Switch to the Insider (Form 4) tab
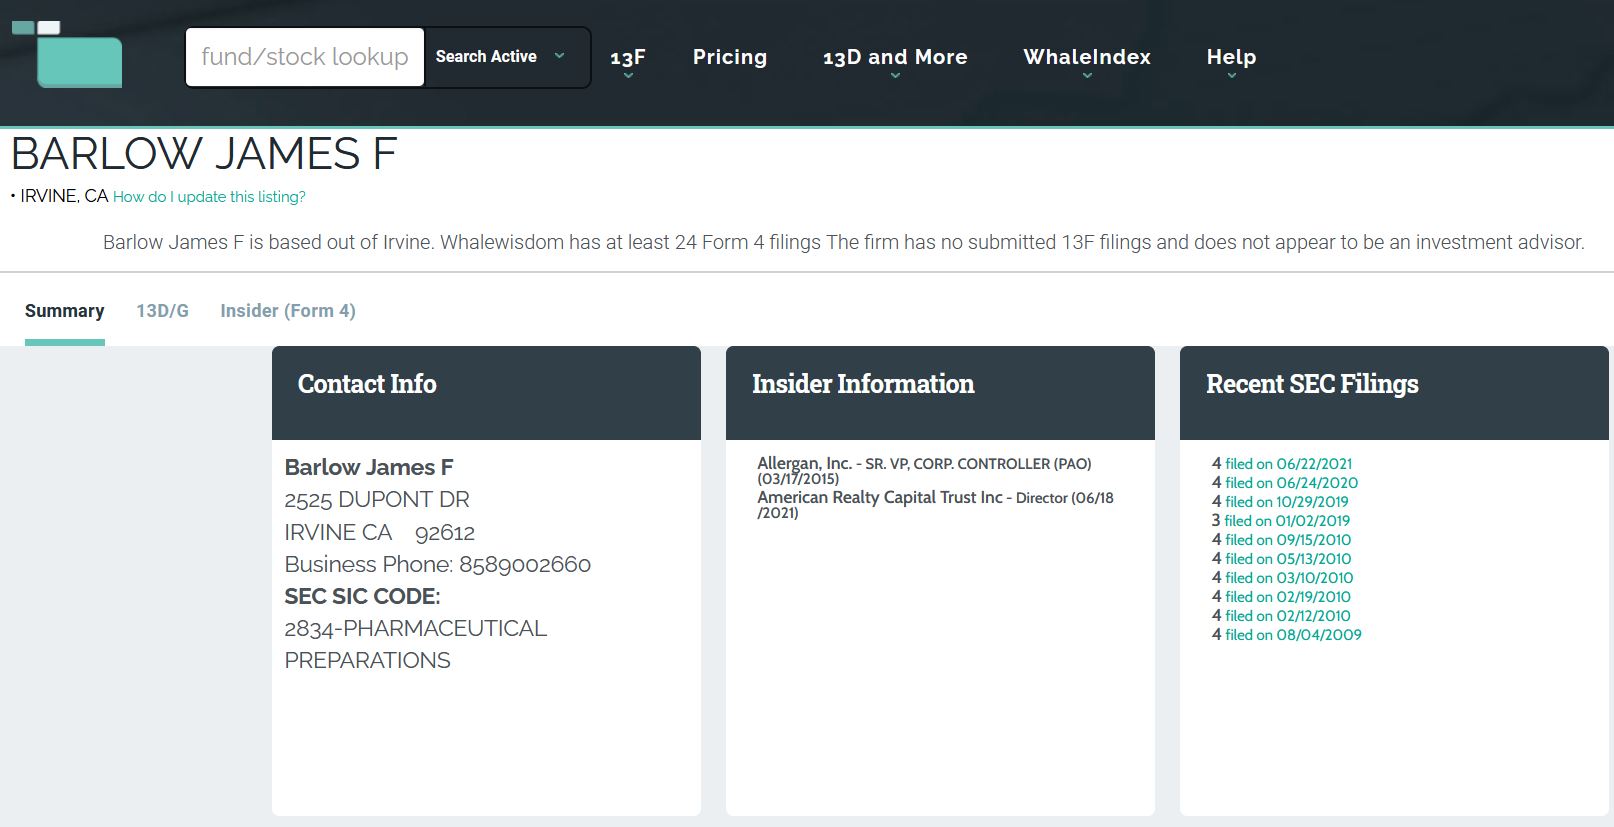 (x=288, y=311)
